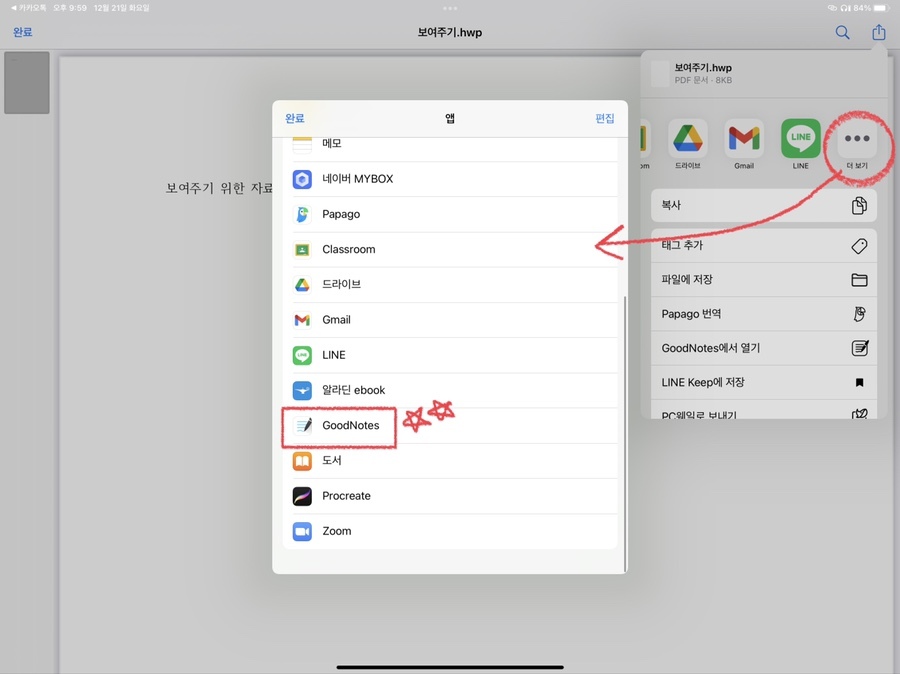The height and width of the screenshot is (674, 900).
Task: Tap the 드라이브 icon in the list
Action: [x=302, y=285]
